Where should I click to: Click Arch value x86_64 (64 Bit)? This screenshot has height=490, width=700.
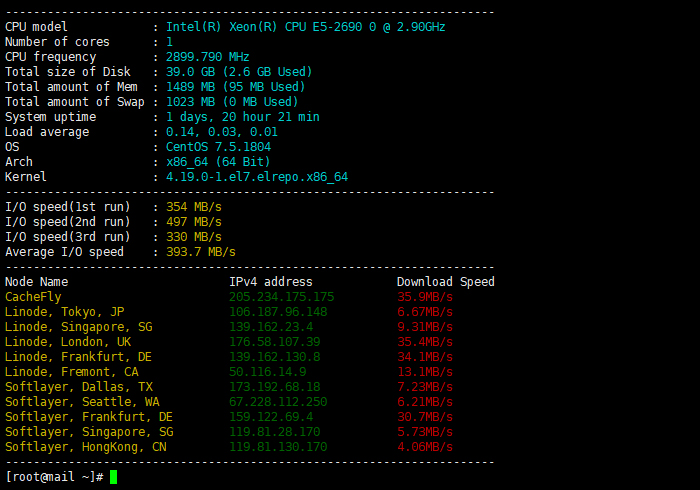(218, 162)
